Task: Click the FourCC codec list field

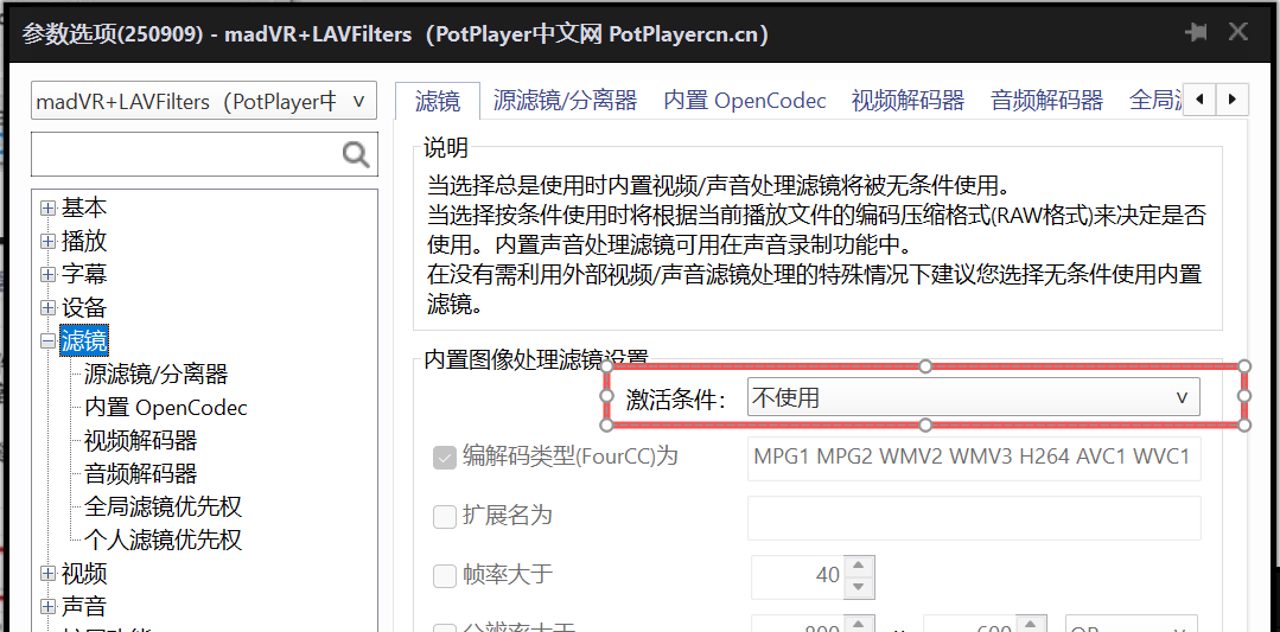Action: [x=974, y=457]
